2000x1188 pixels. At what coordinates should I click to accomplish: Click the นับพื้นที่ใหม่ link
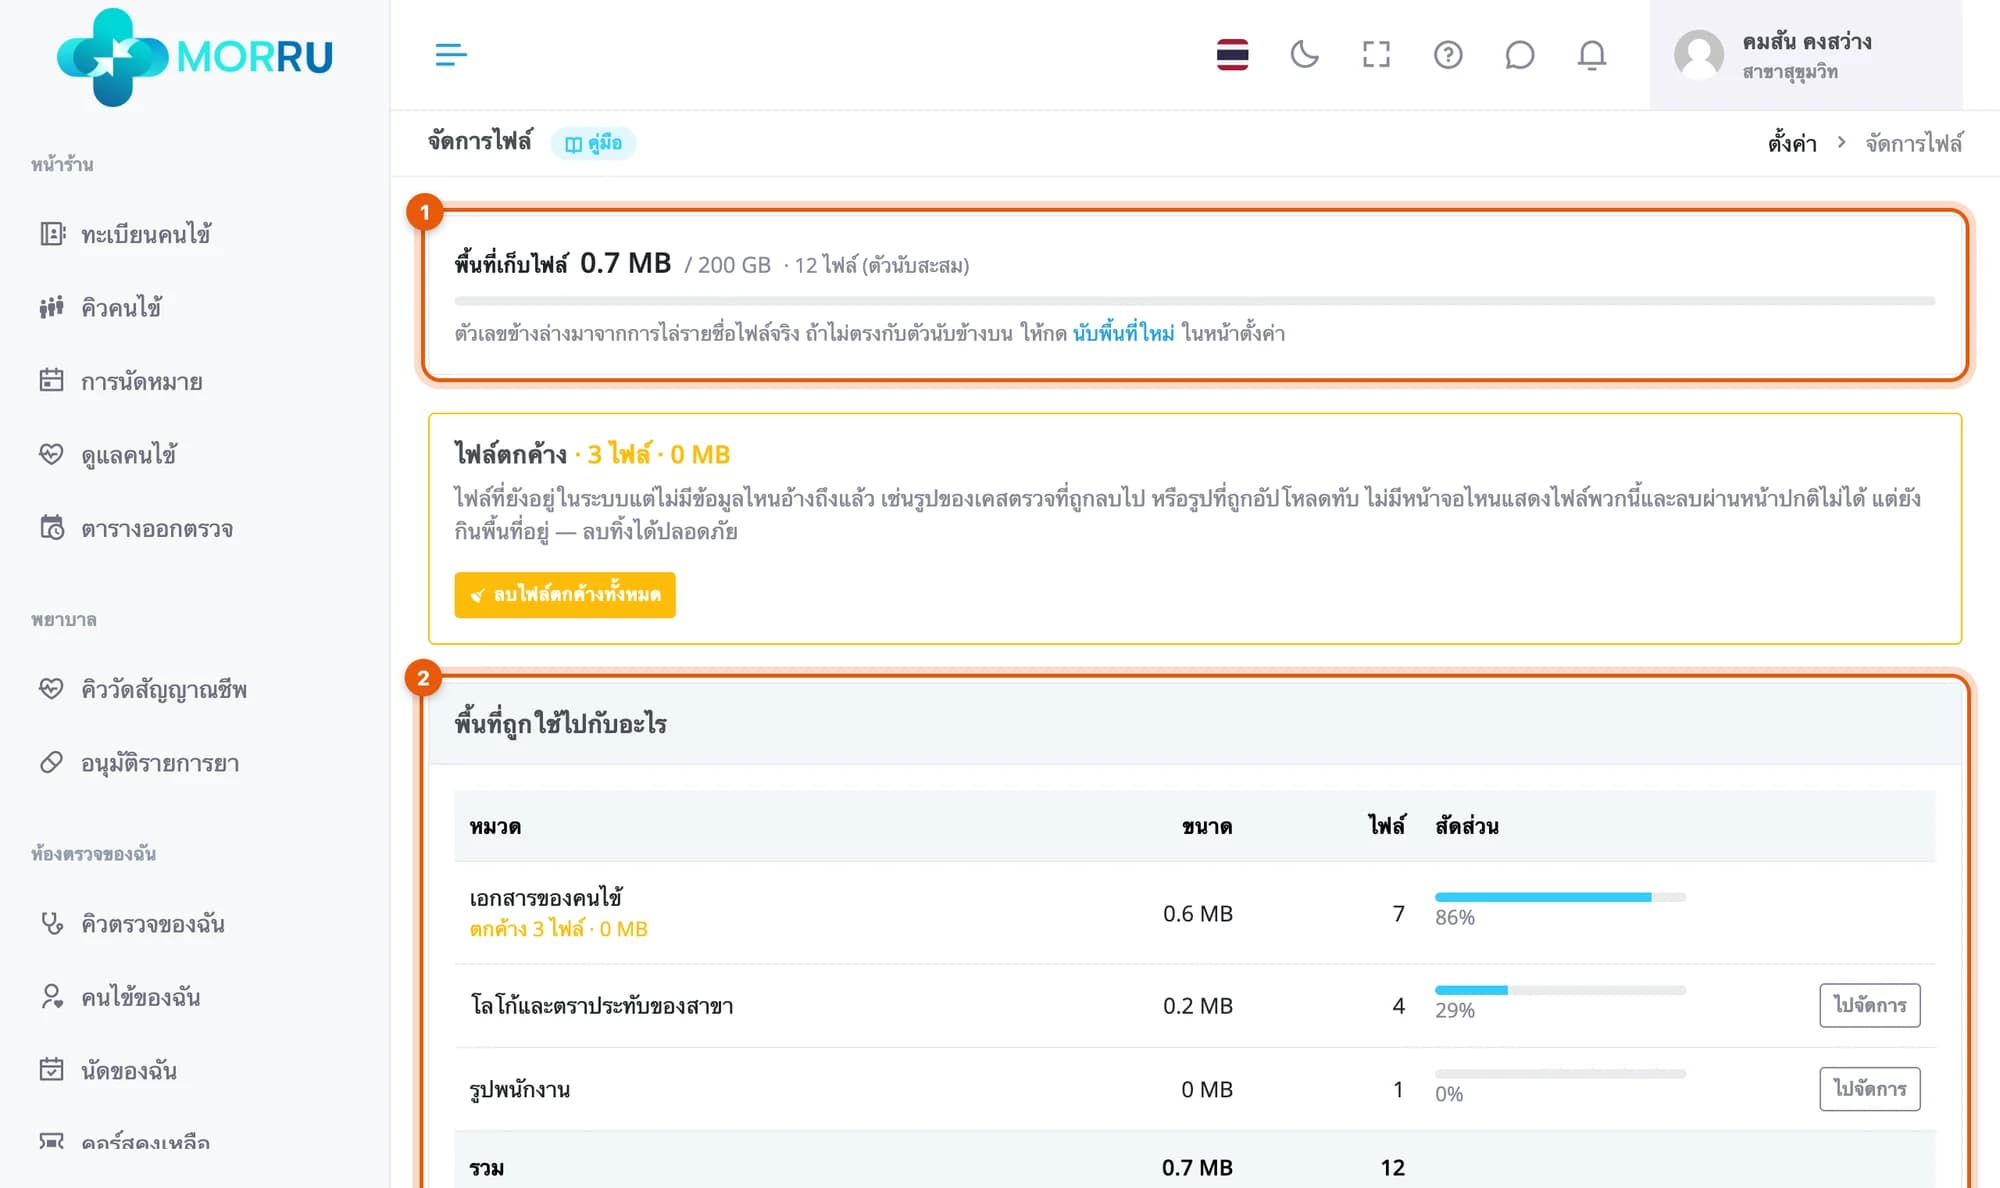point(1123,333)
